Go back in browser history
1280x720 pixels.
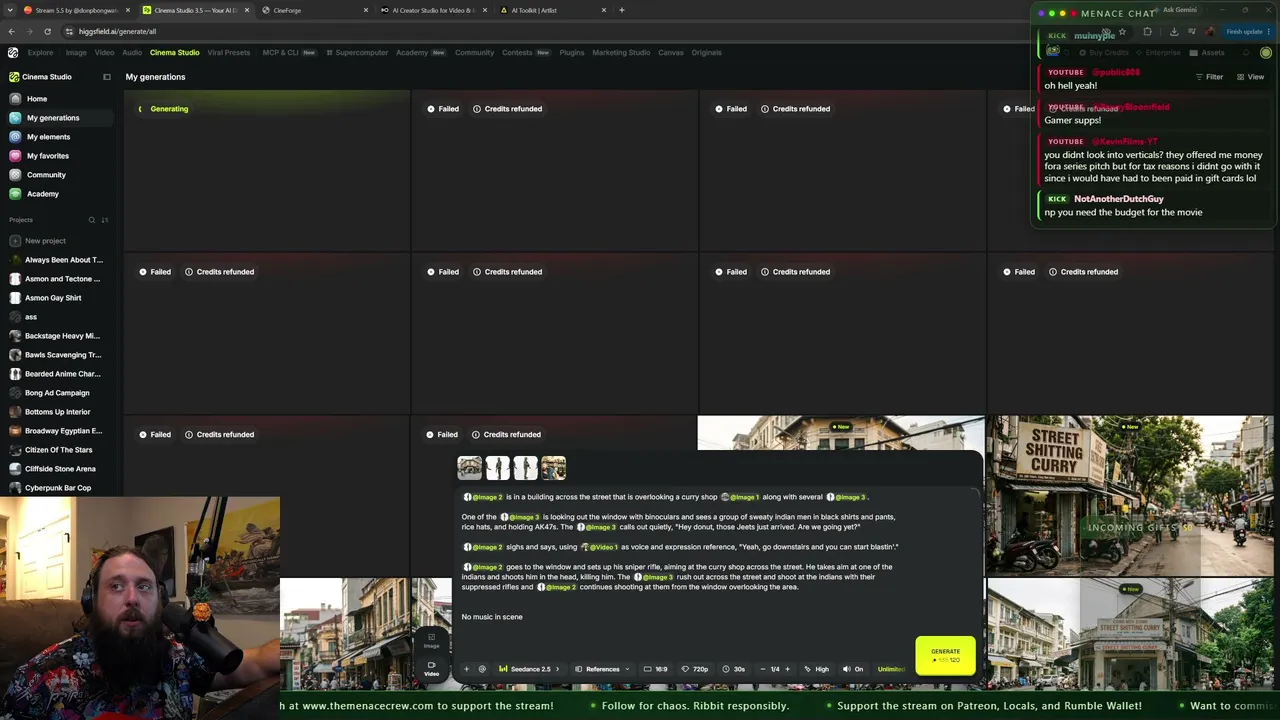11,31
